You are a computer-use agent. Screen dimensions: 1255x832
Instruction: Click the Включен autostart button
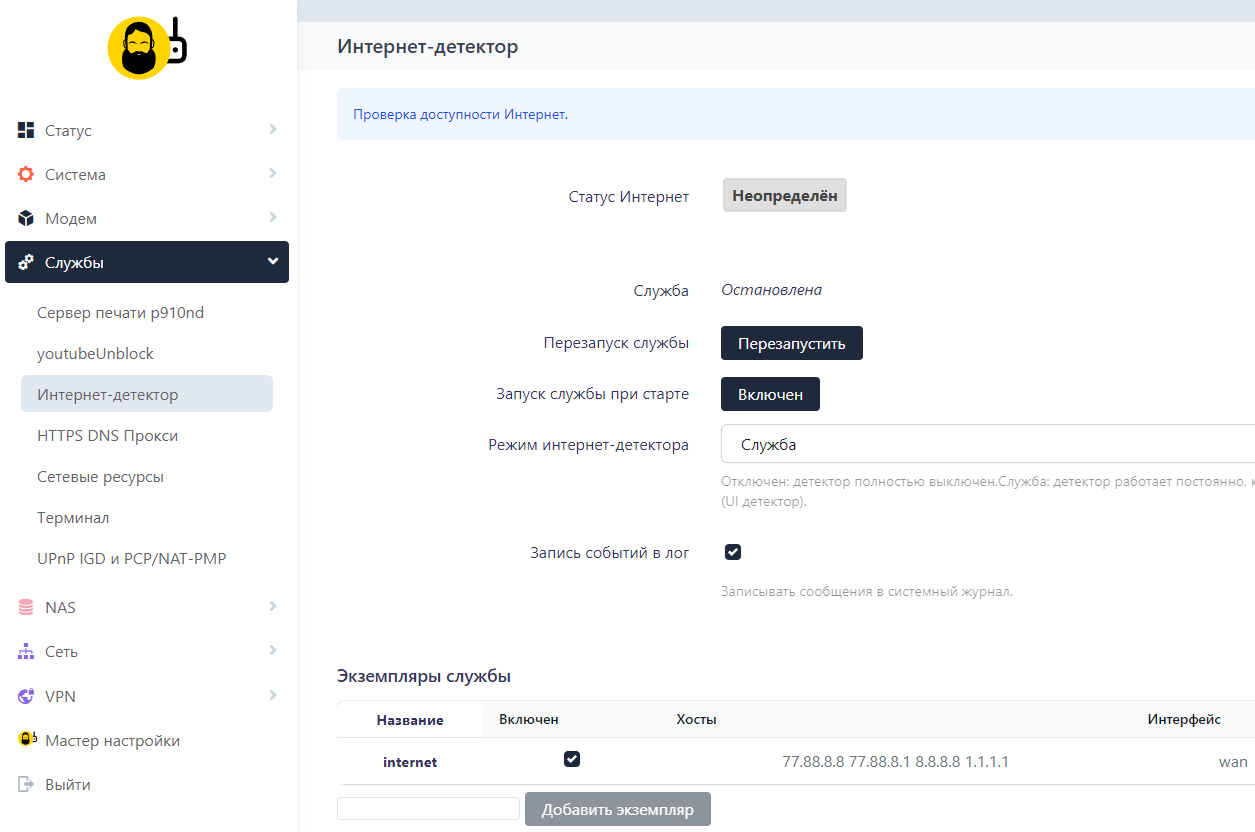click(770, 394)
